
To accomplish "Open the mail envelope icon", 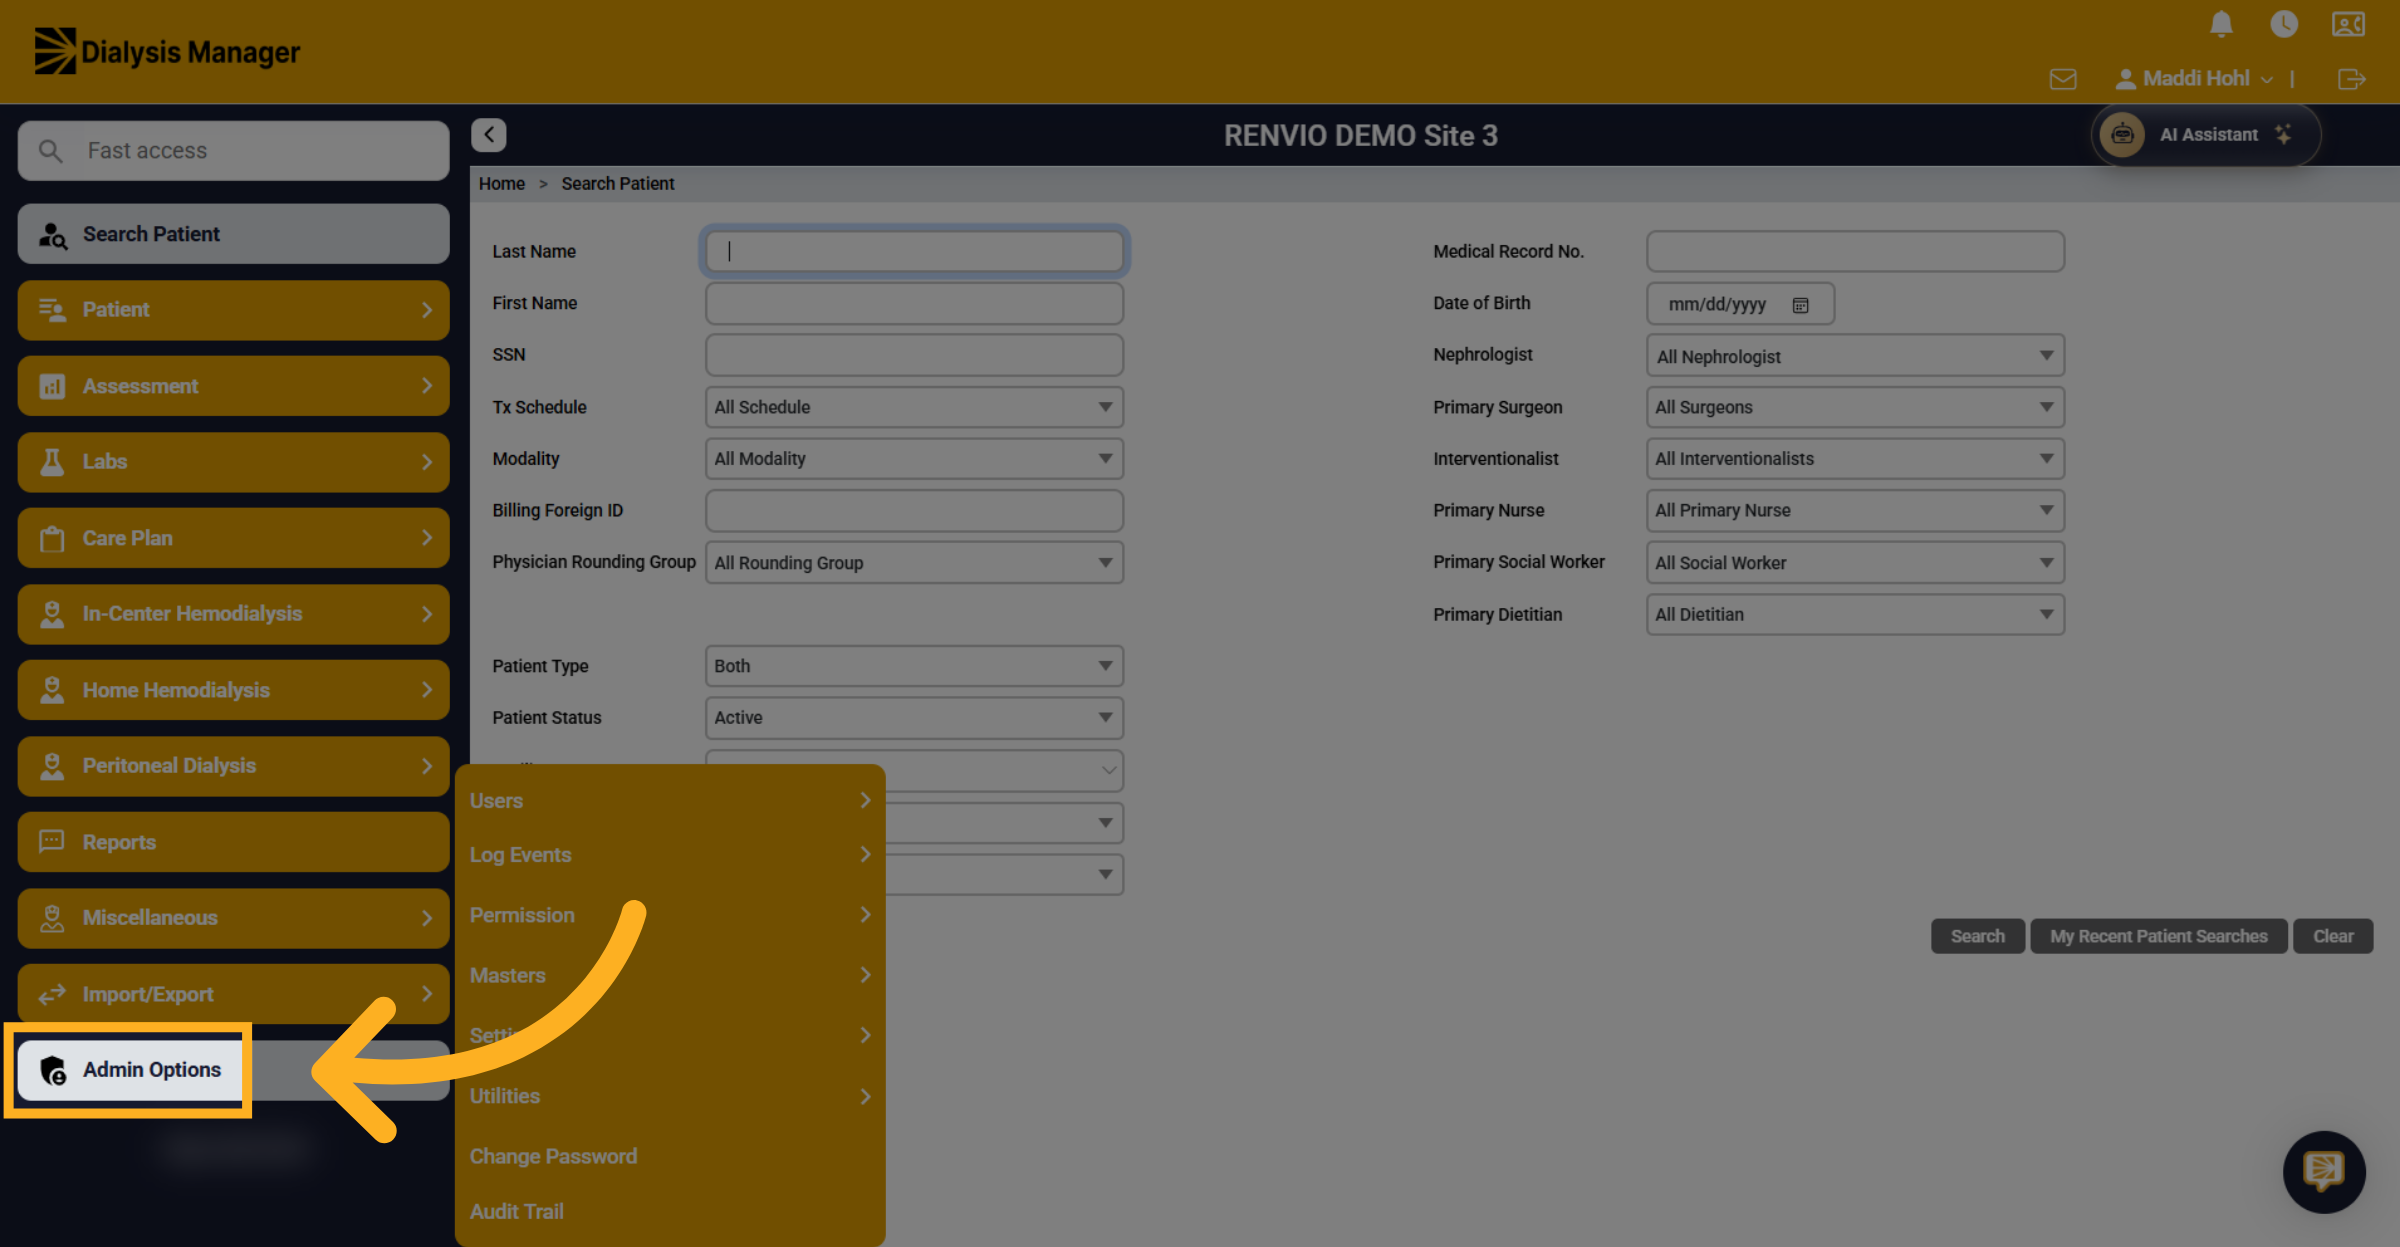I will [x=2063, y=79].
